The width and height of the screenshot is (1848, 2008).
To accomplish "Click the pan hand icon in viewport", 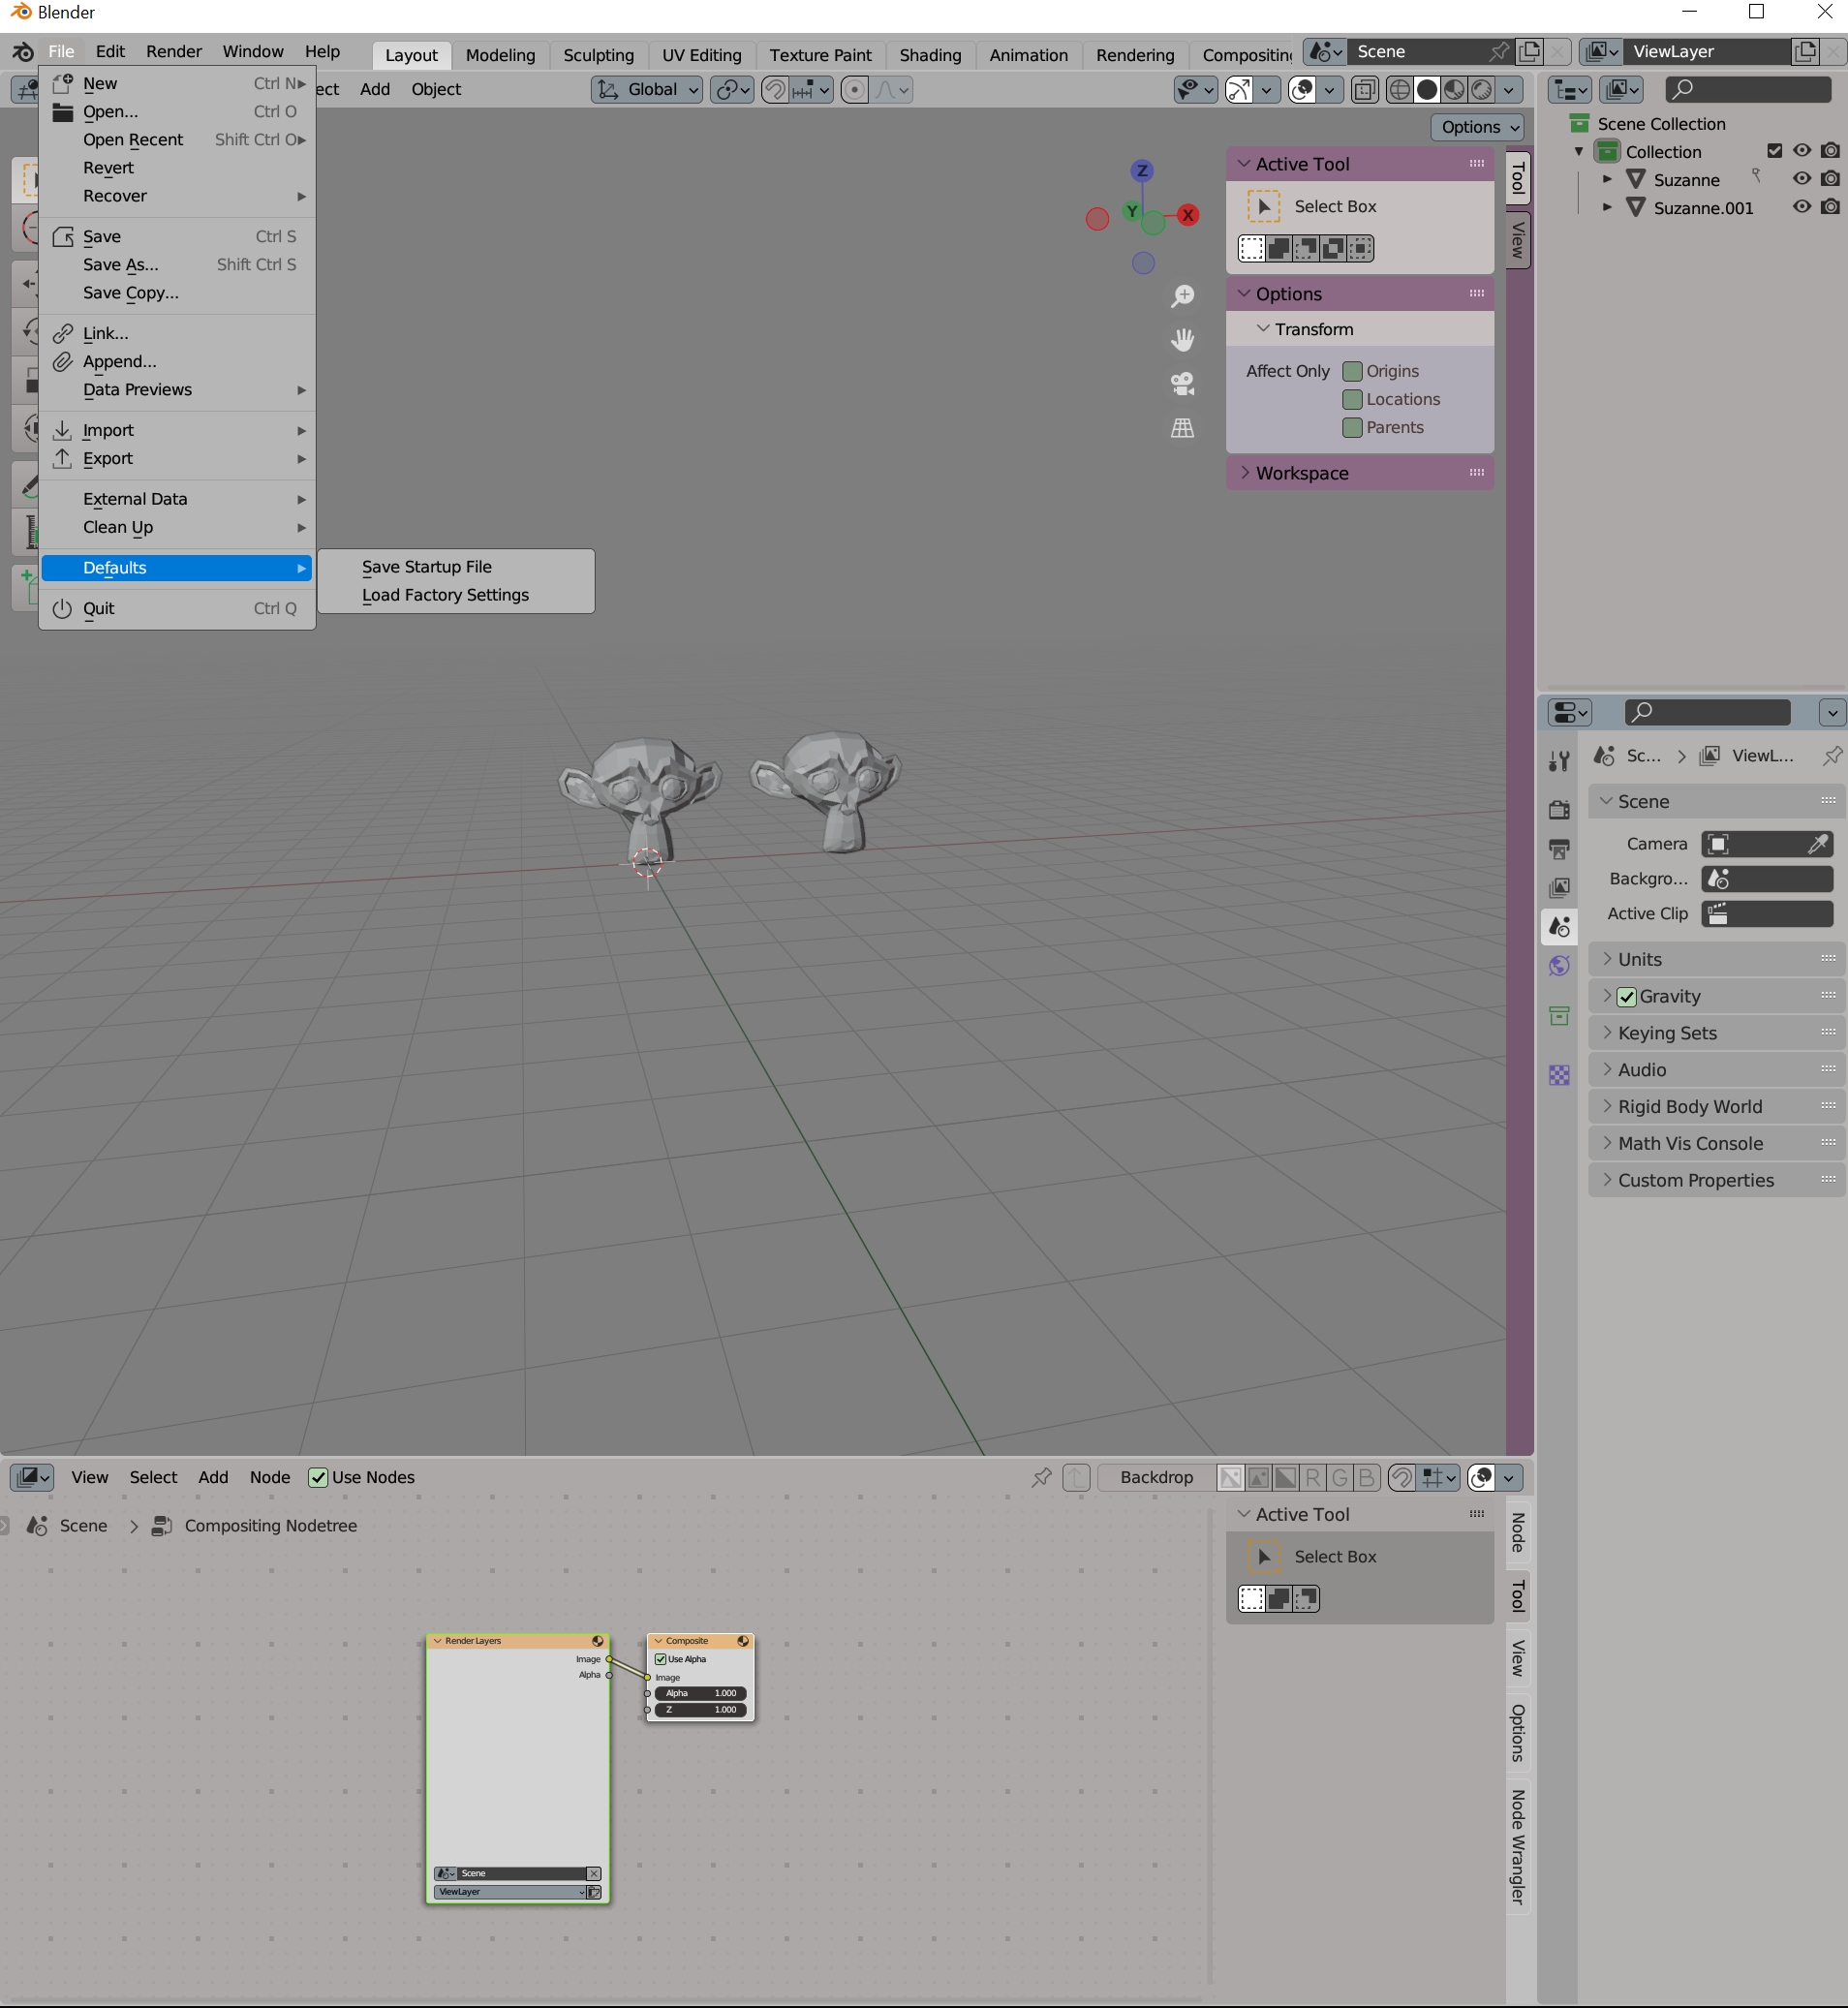I will pyautogui.click(x=1182, y=340).
